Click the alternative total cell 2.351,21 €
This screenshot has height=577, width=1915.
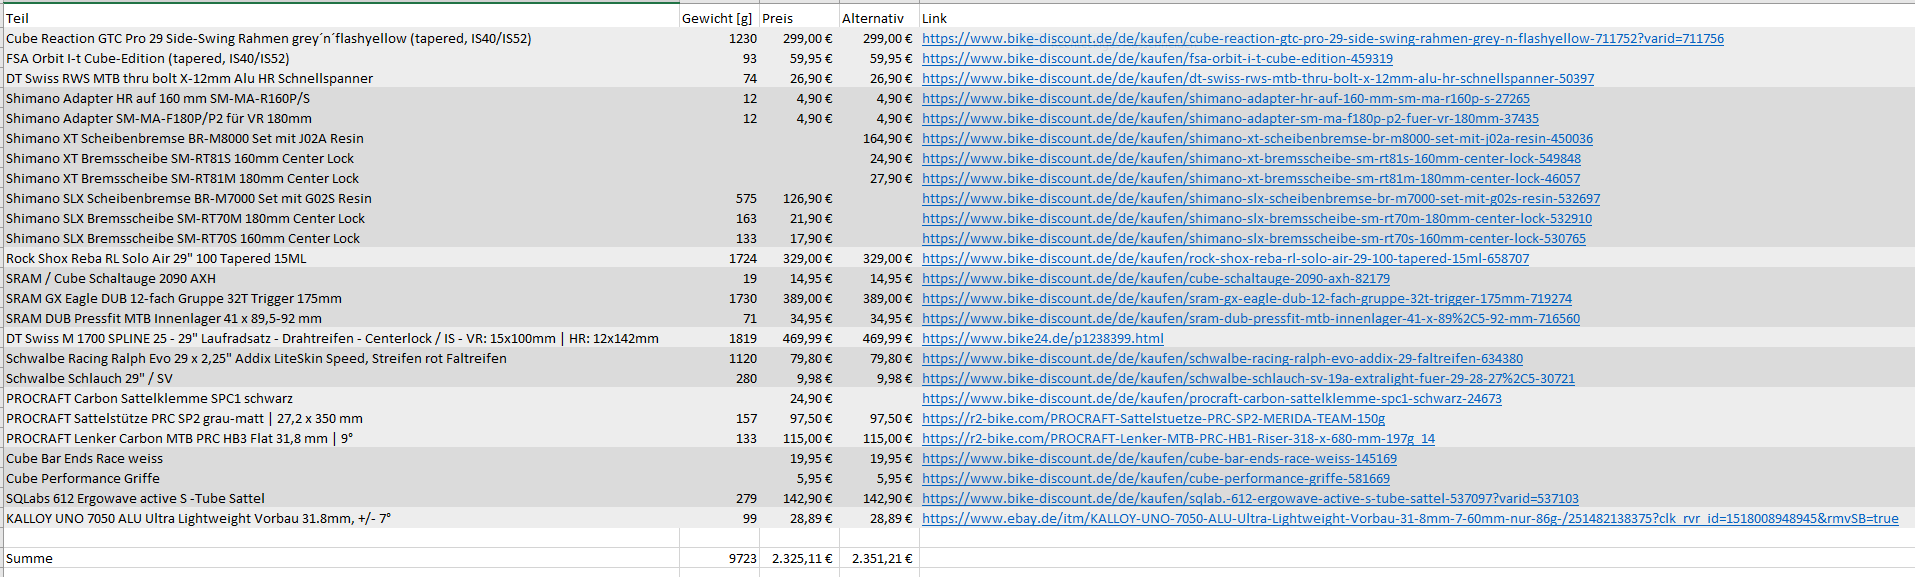[881, 559]
